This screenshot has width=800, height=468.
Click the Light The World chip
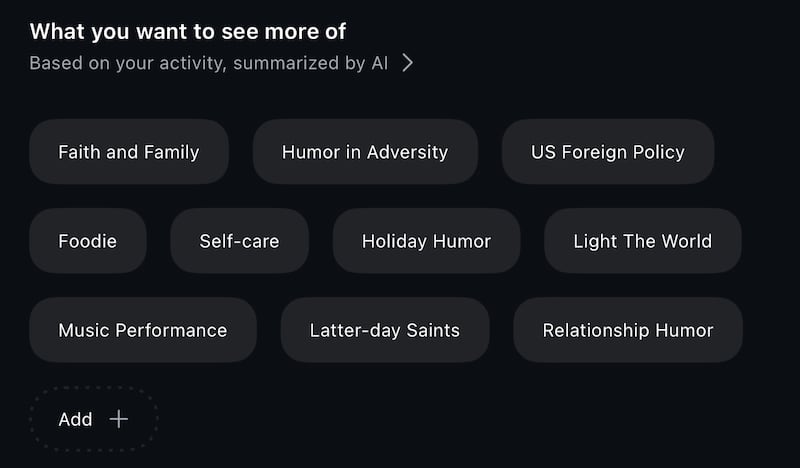[642, 241]
